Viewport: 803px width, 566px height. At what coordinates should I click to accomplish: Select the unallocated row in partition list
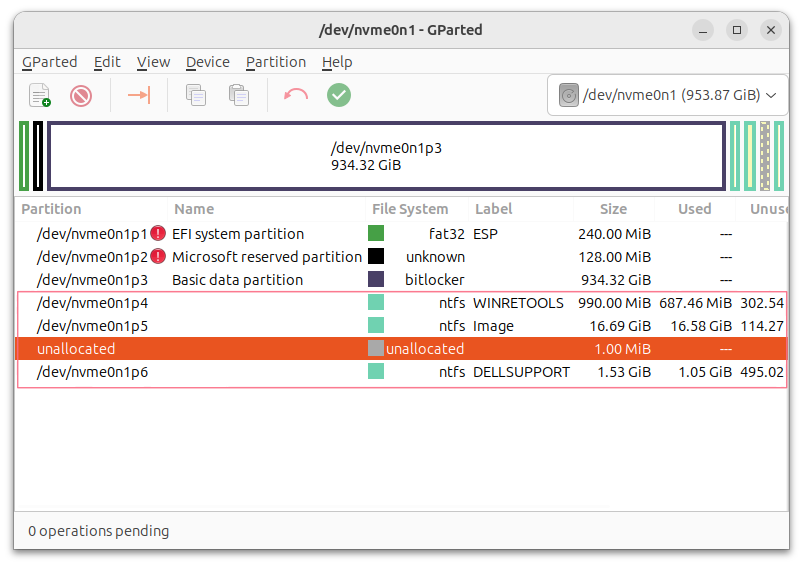[400, 349]
